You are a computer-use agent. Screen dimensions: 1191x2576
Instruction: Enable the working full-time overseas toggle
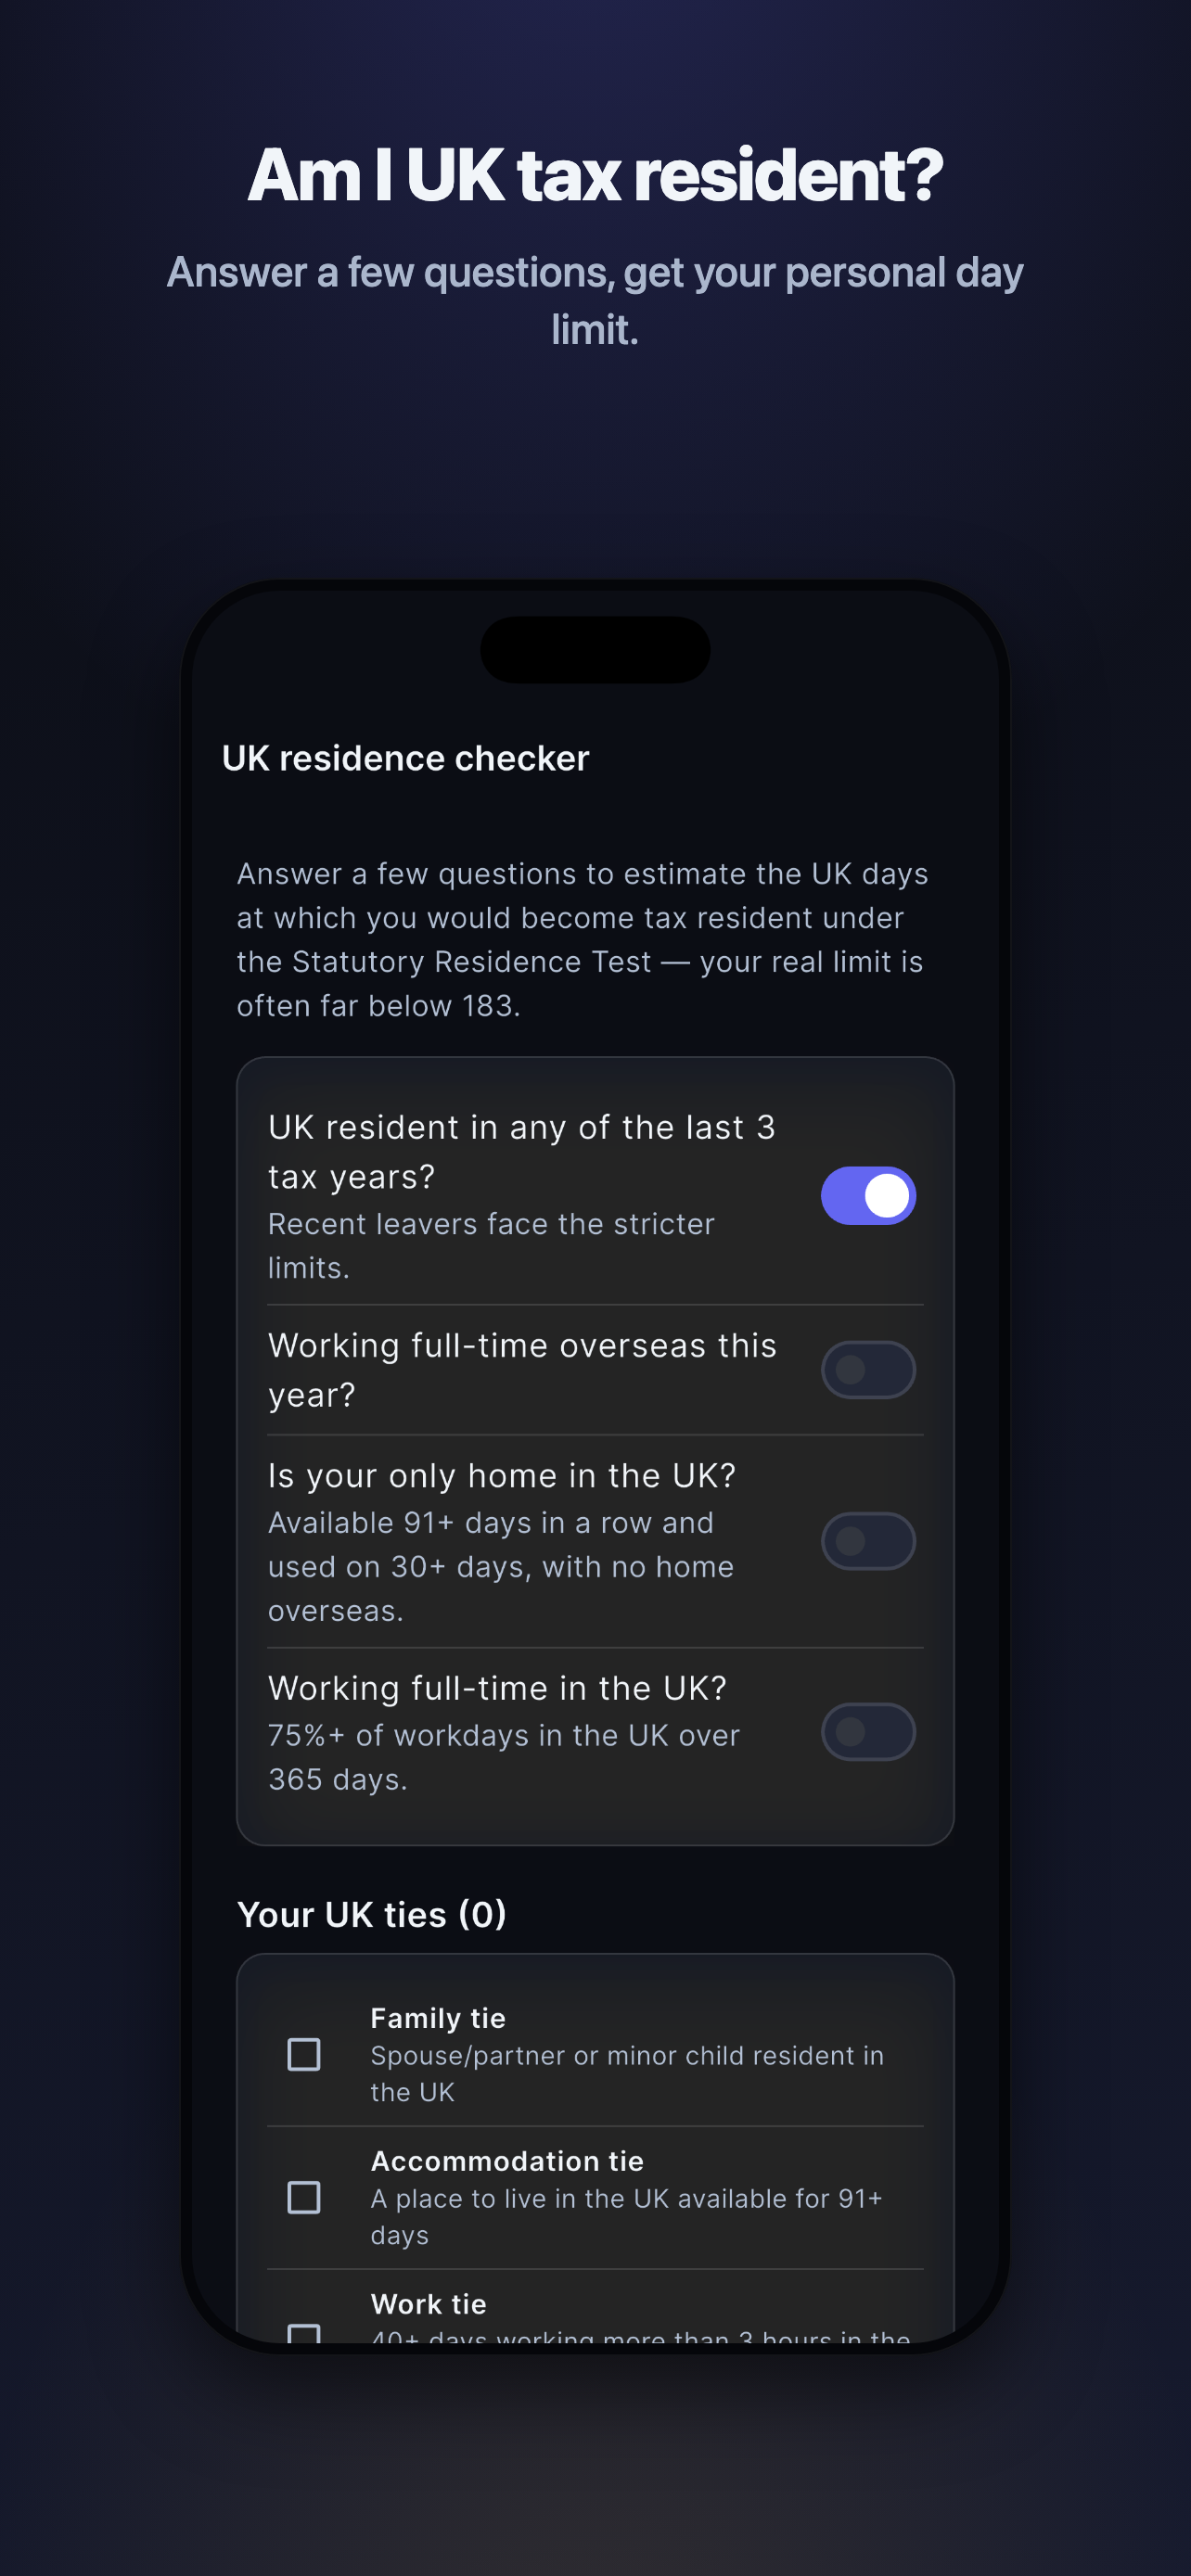(x=868, y=1369)
